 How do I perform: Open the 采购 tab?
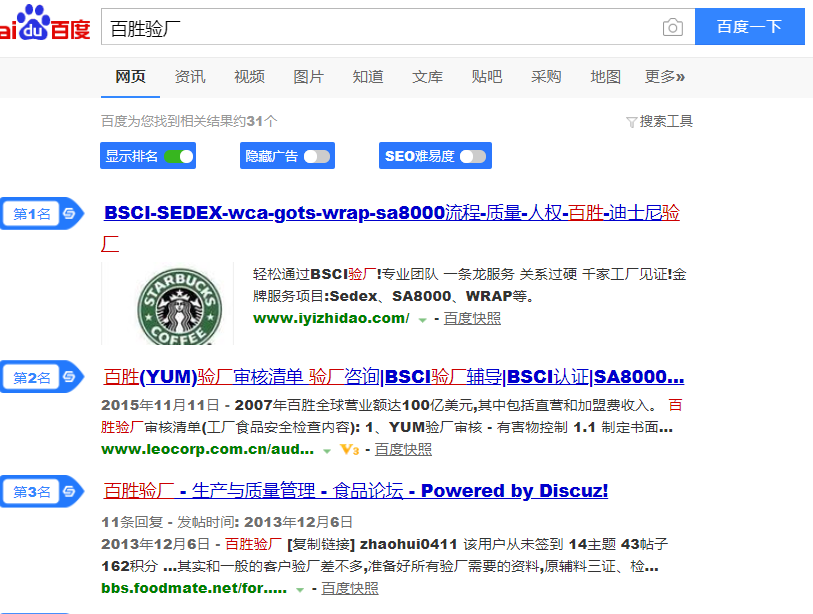546,77
